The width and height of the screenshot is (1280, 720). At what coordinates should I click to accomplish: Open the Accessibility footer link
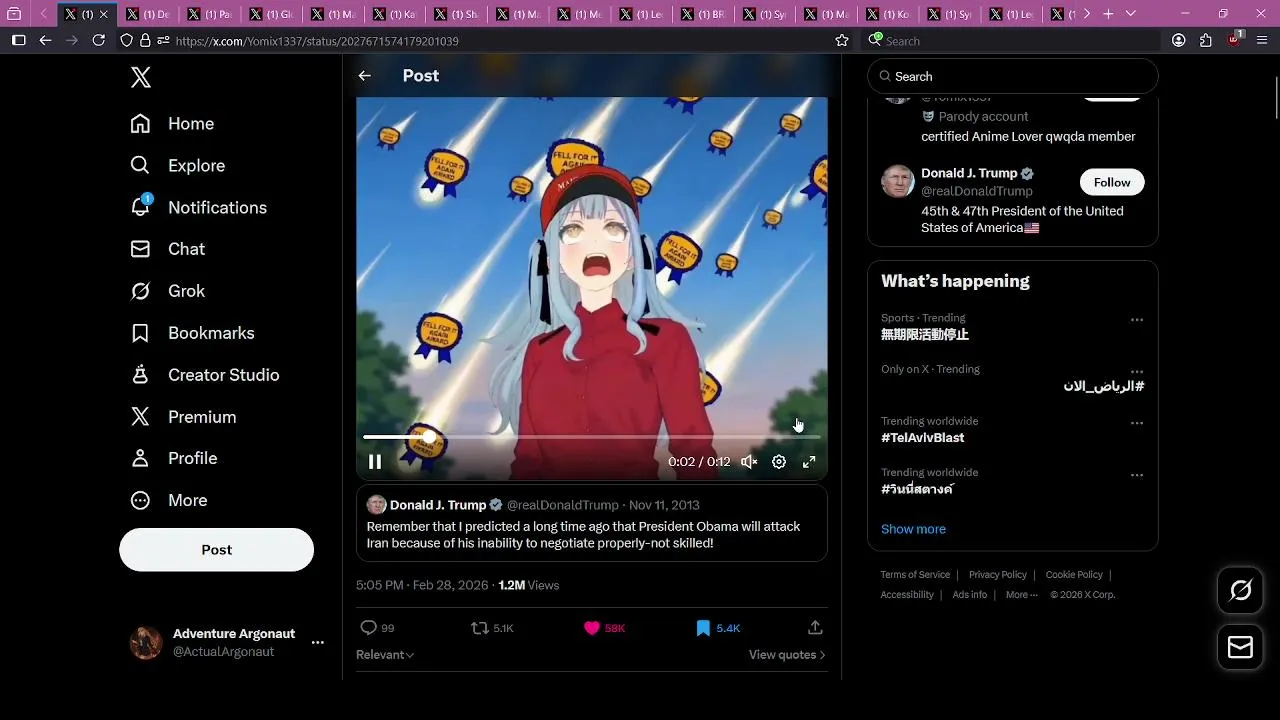pyautogui.click(x=907, y=595)
